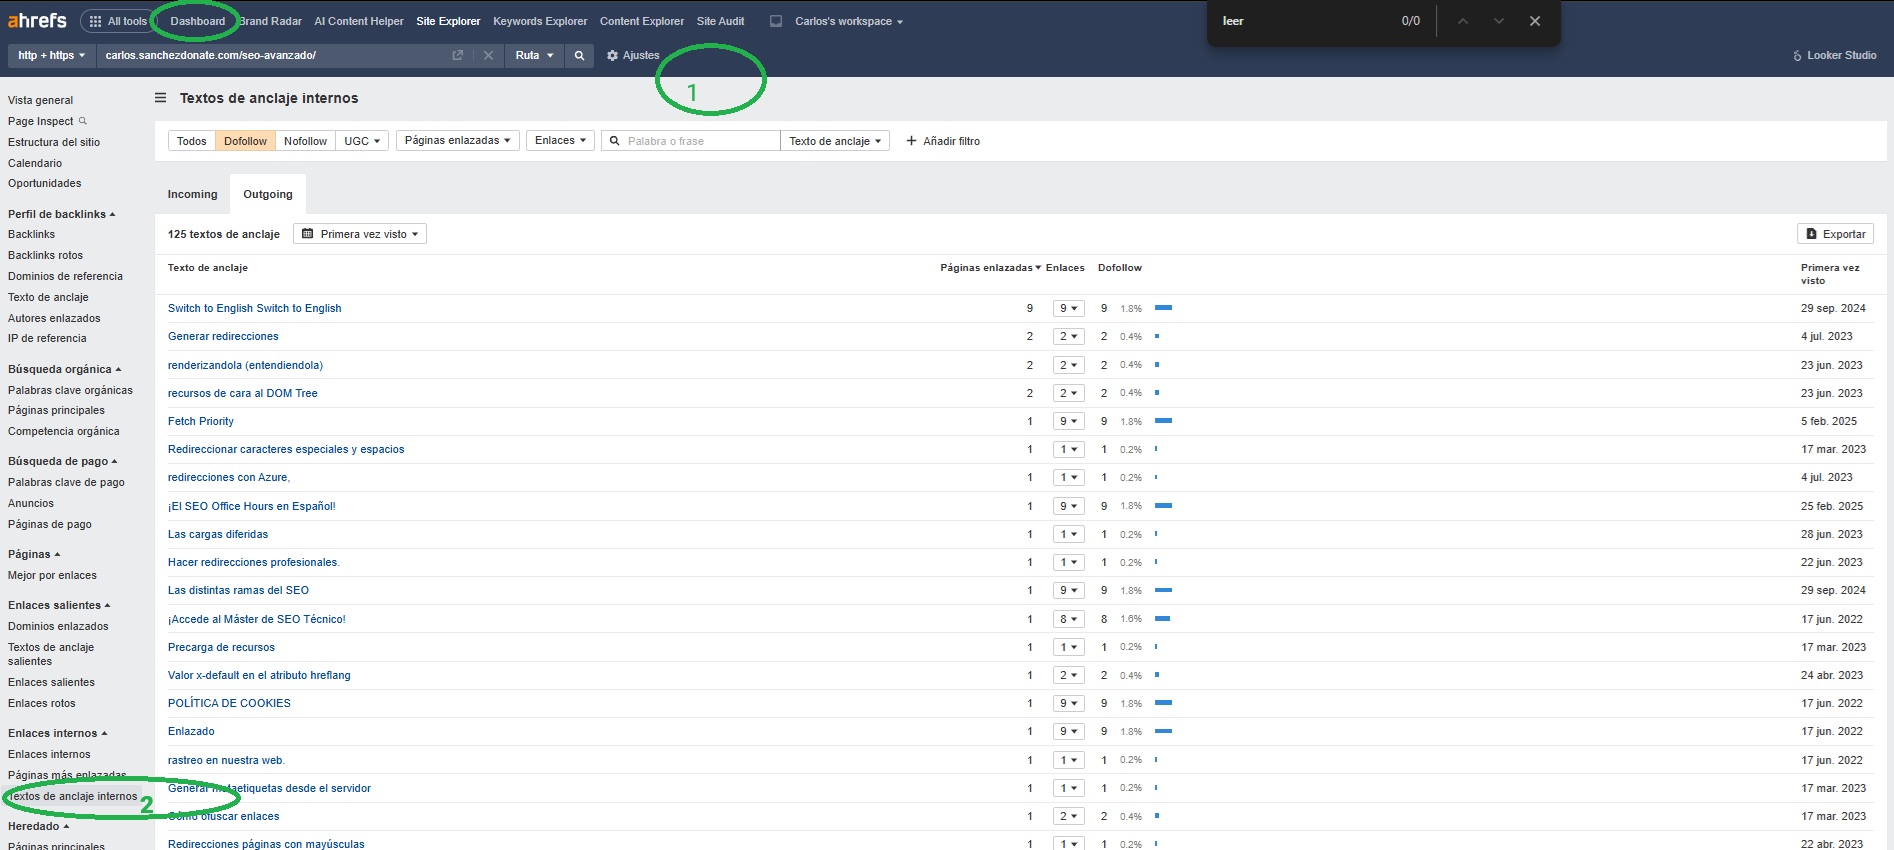The height and width of the screenshot is (850, 1894).
Task: Open Site Explorer in top menu
Action: coord(448,21)
